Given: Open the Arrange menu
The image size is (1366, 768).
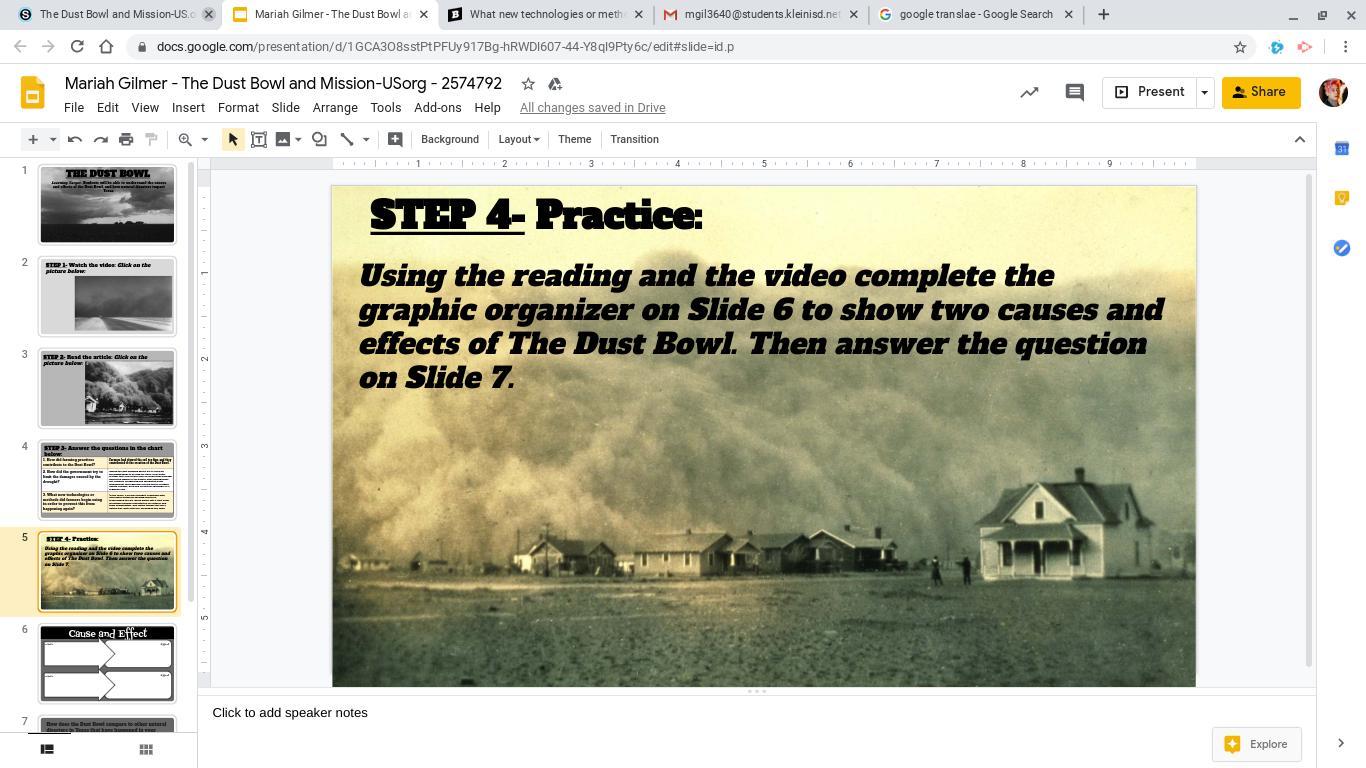Looking at the screenshot, I should 335,108.
